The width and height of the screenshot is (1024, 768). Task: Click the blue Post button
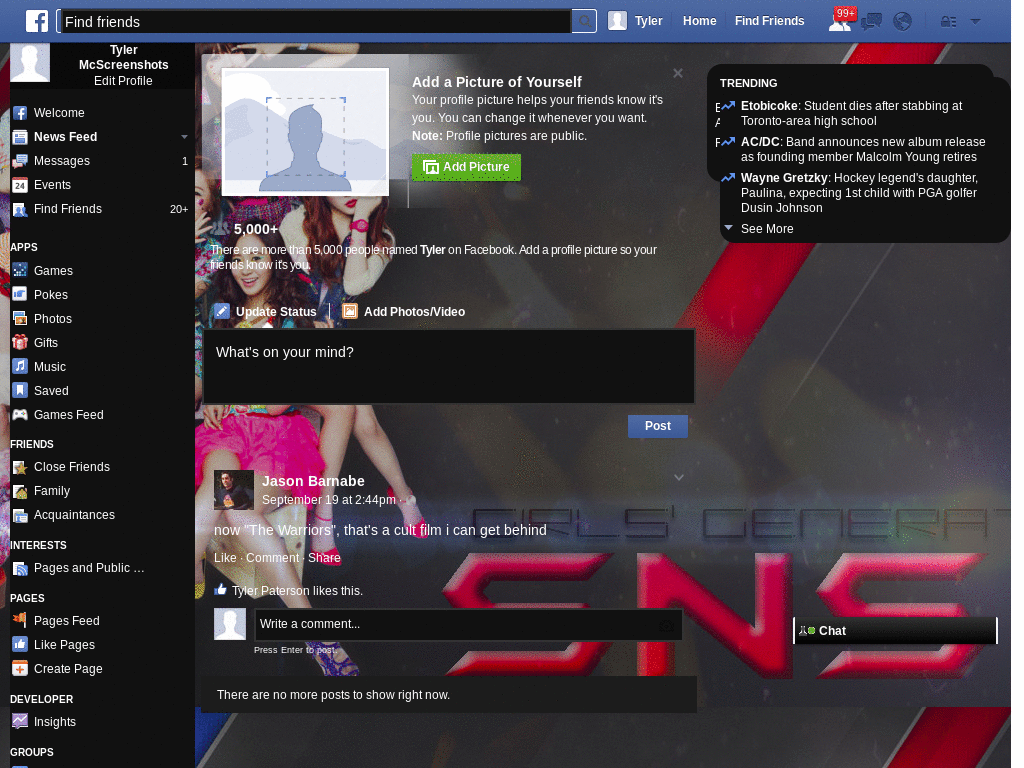[x=658, y=426]
